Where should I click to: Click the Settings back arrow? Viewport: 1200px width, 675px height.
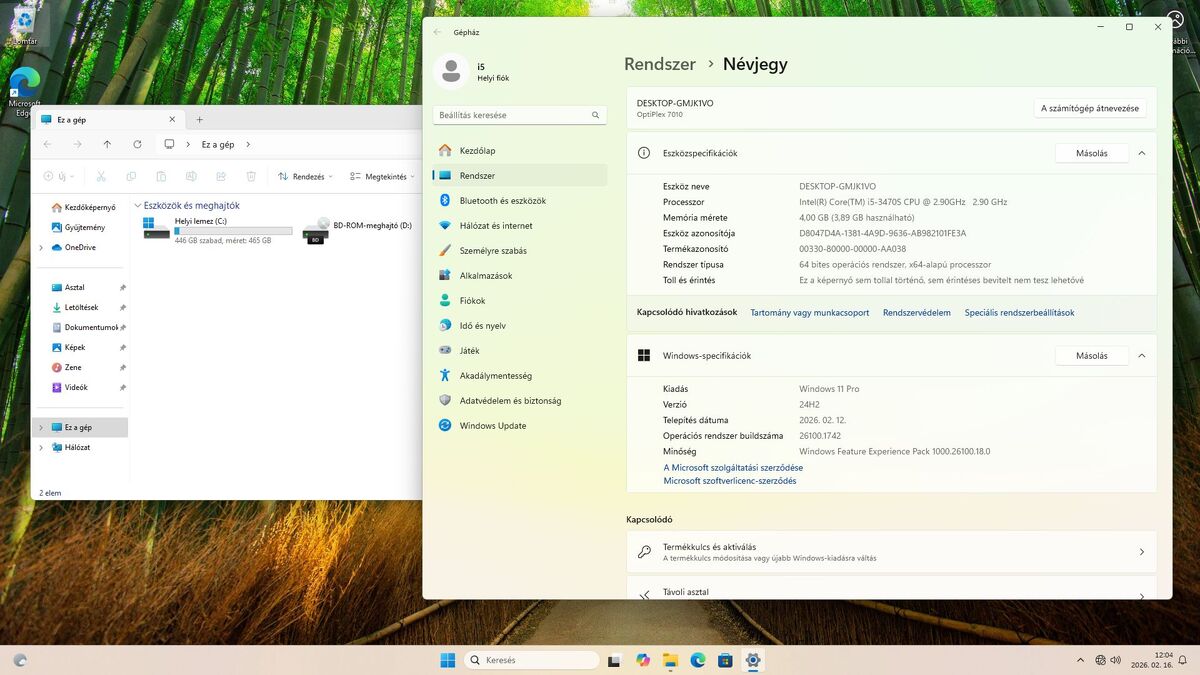point(437,32)
